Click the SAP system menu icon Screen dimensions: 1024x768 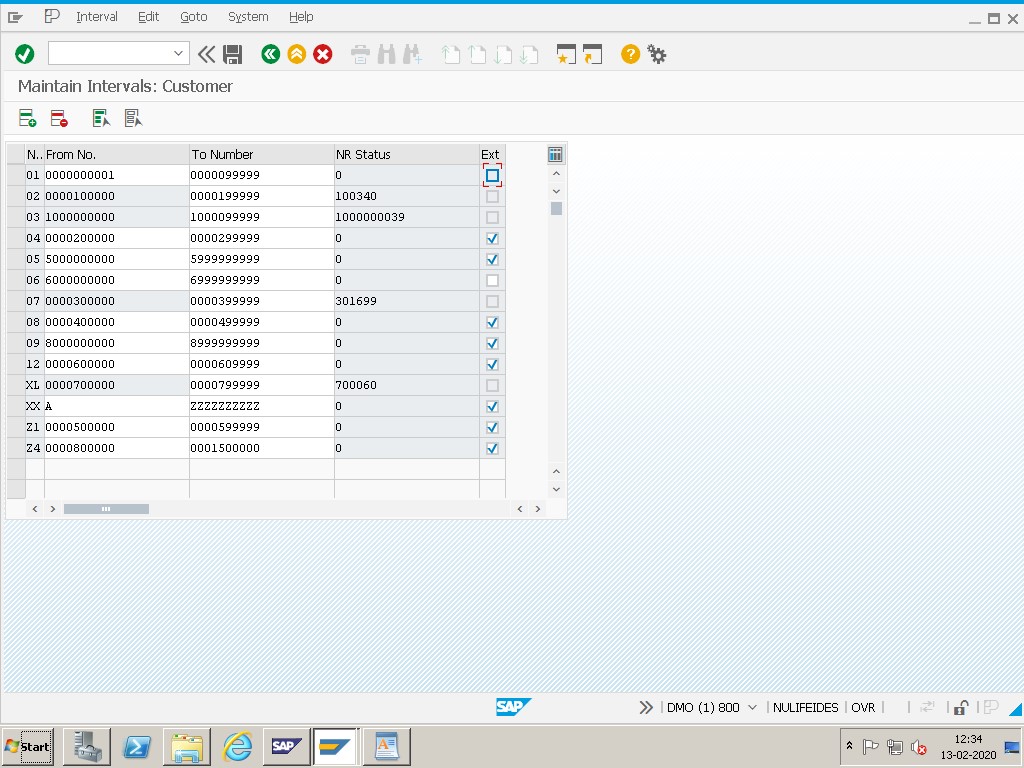tap(15, 18)
